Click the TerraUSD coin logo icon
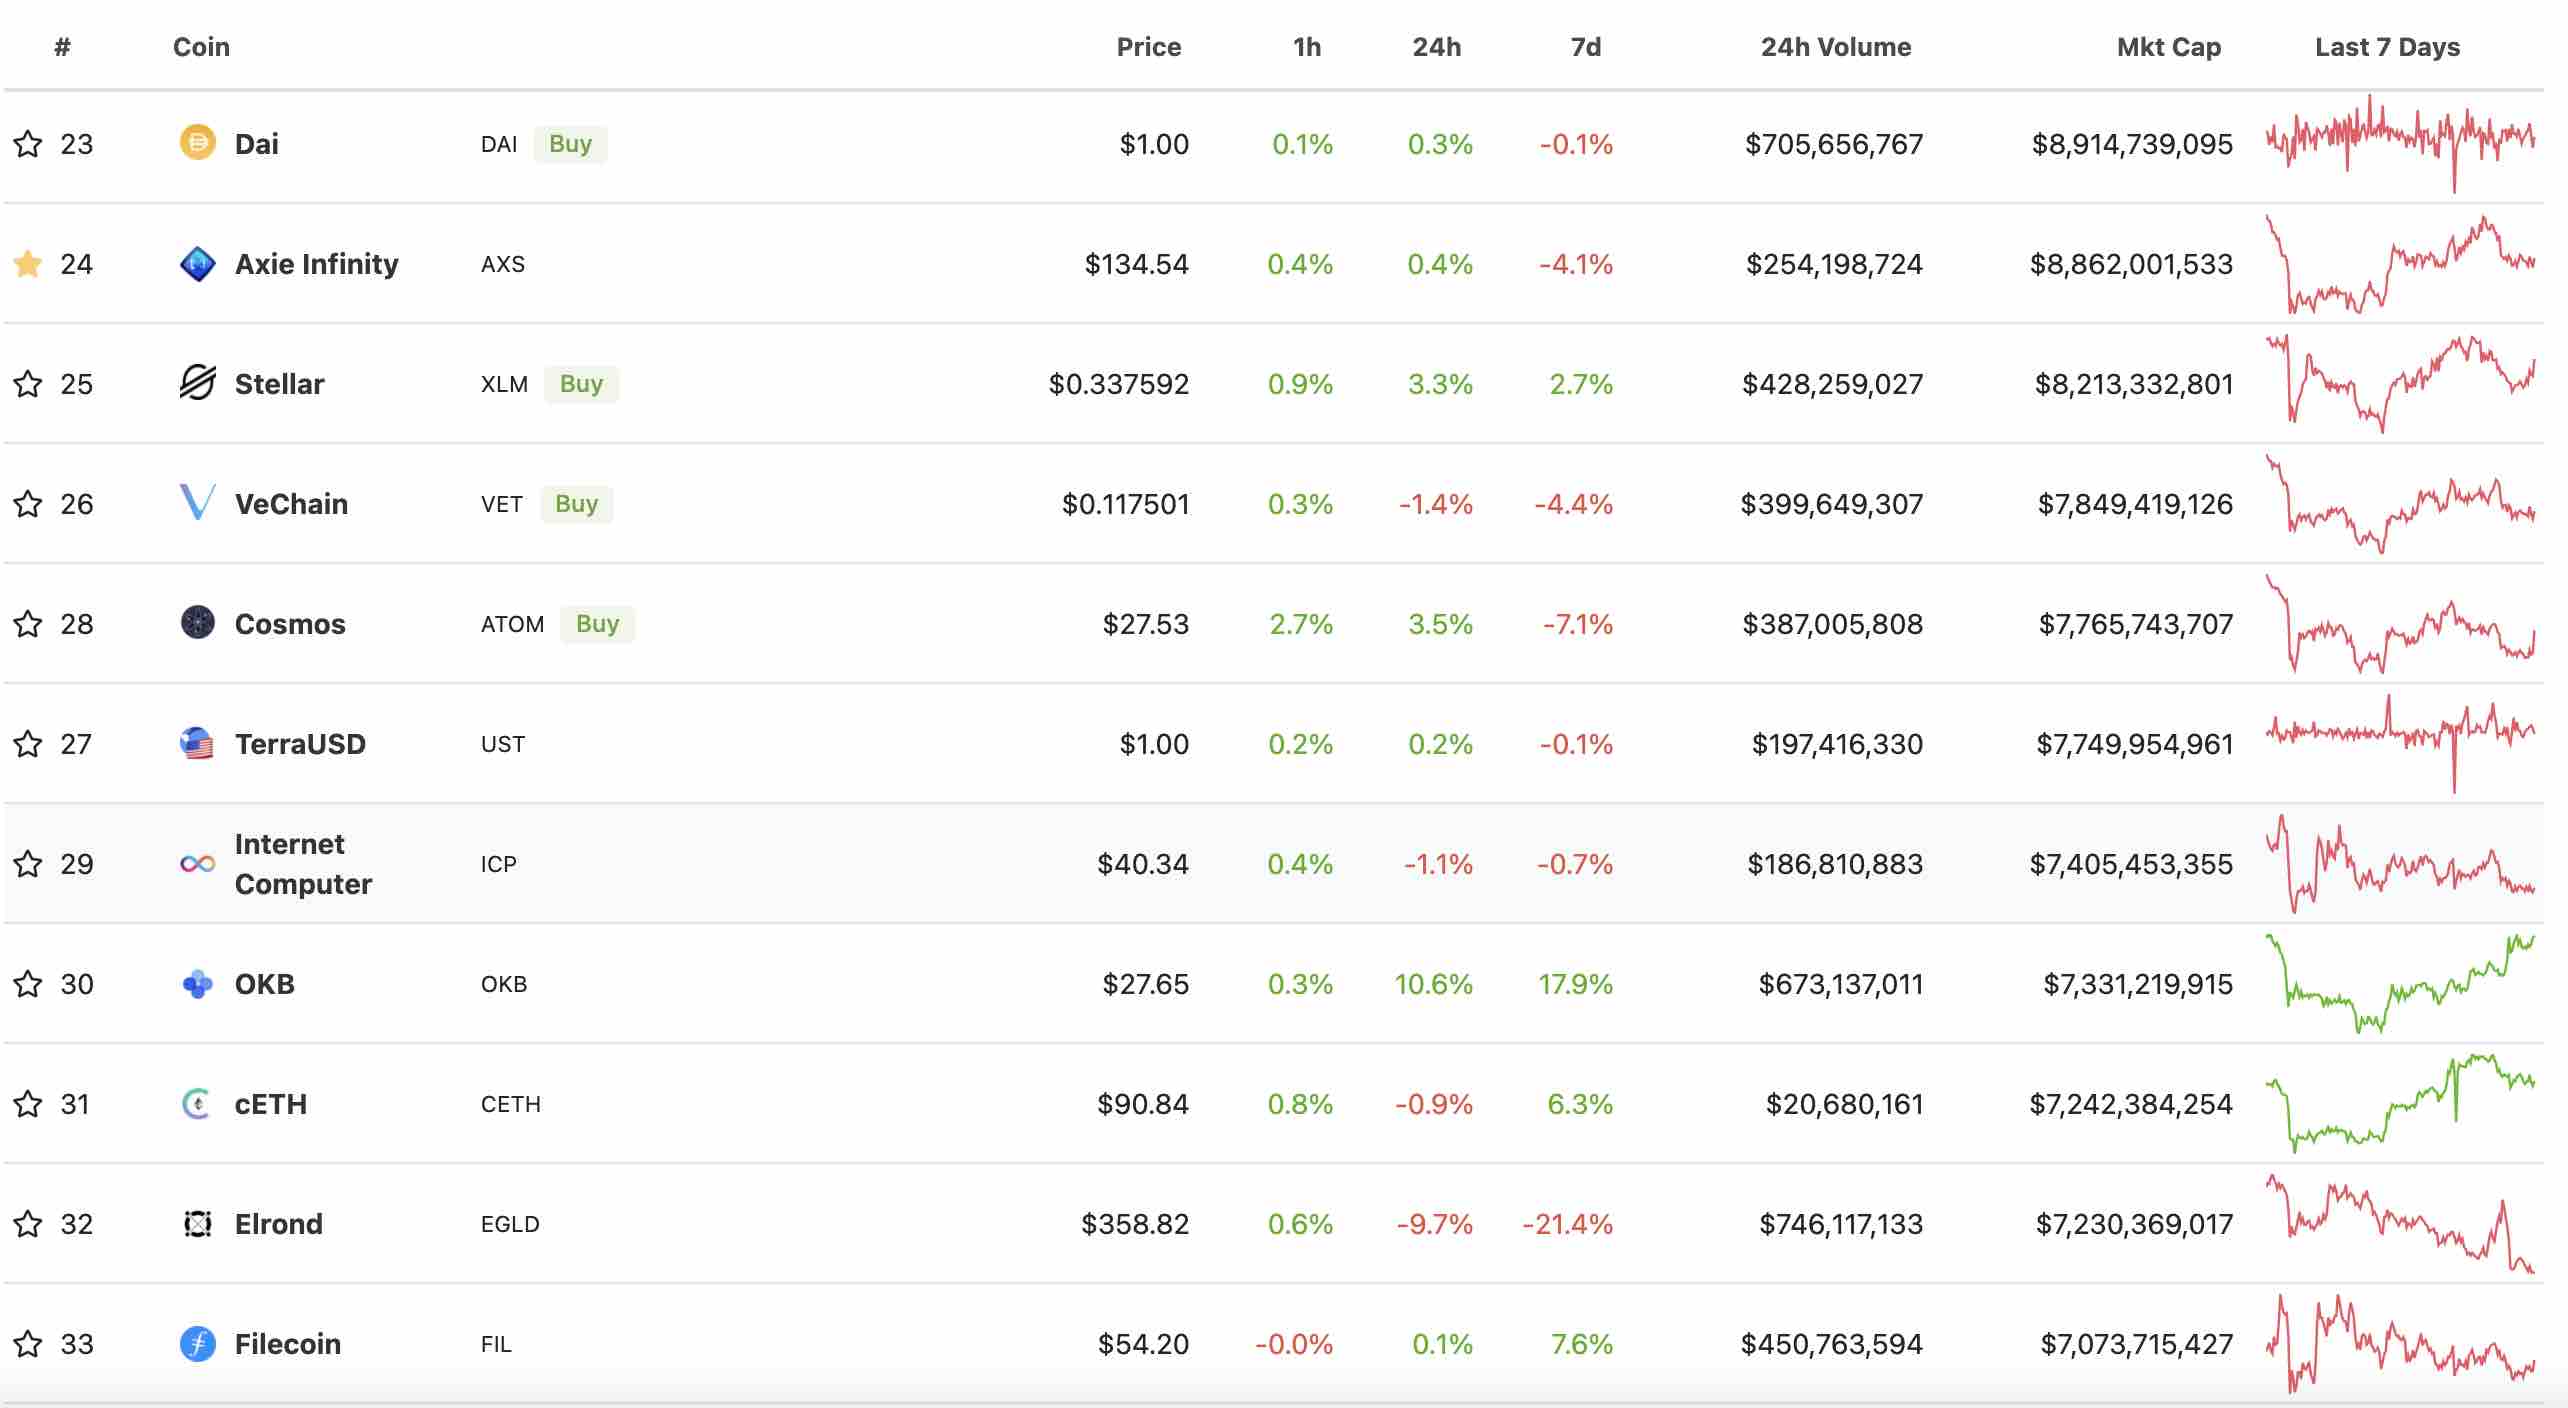 pos(197,743)
